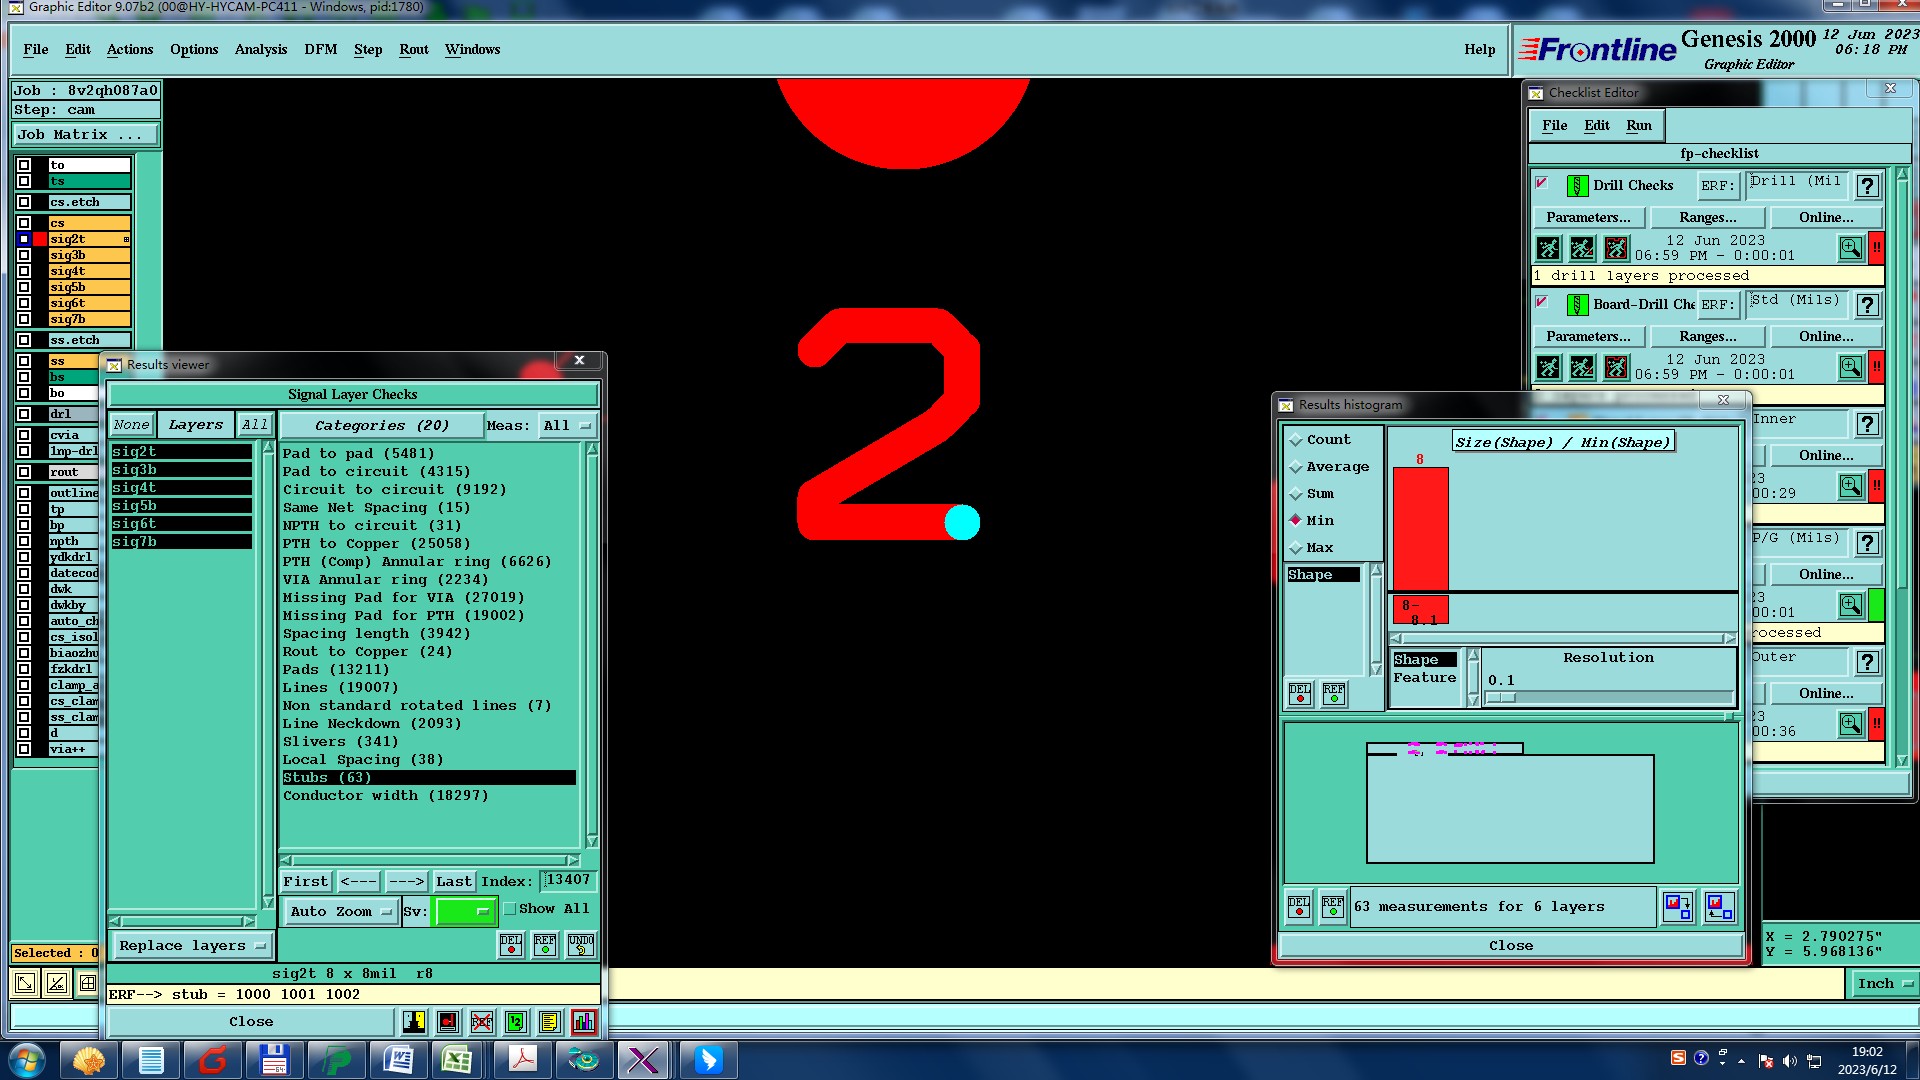1920x1080 pixels.
Task: Select the Count radio option
Action: click(x=1297, y=440)
